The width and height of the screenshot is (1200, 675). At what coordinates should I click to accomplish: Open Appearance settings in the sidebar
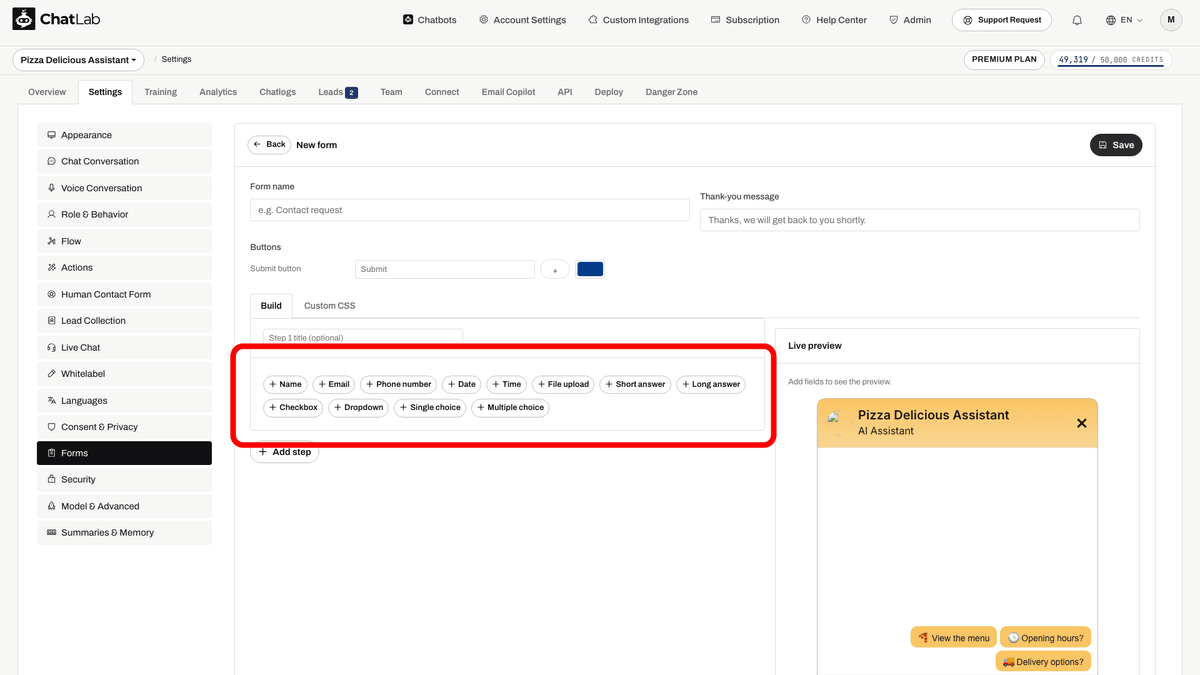(x=124, y=135)
